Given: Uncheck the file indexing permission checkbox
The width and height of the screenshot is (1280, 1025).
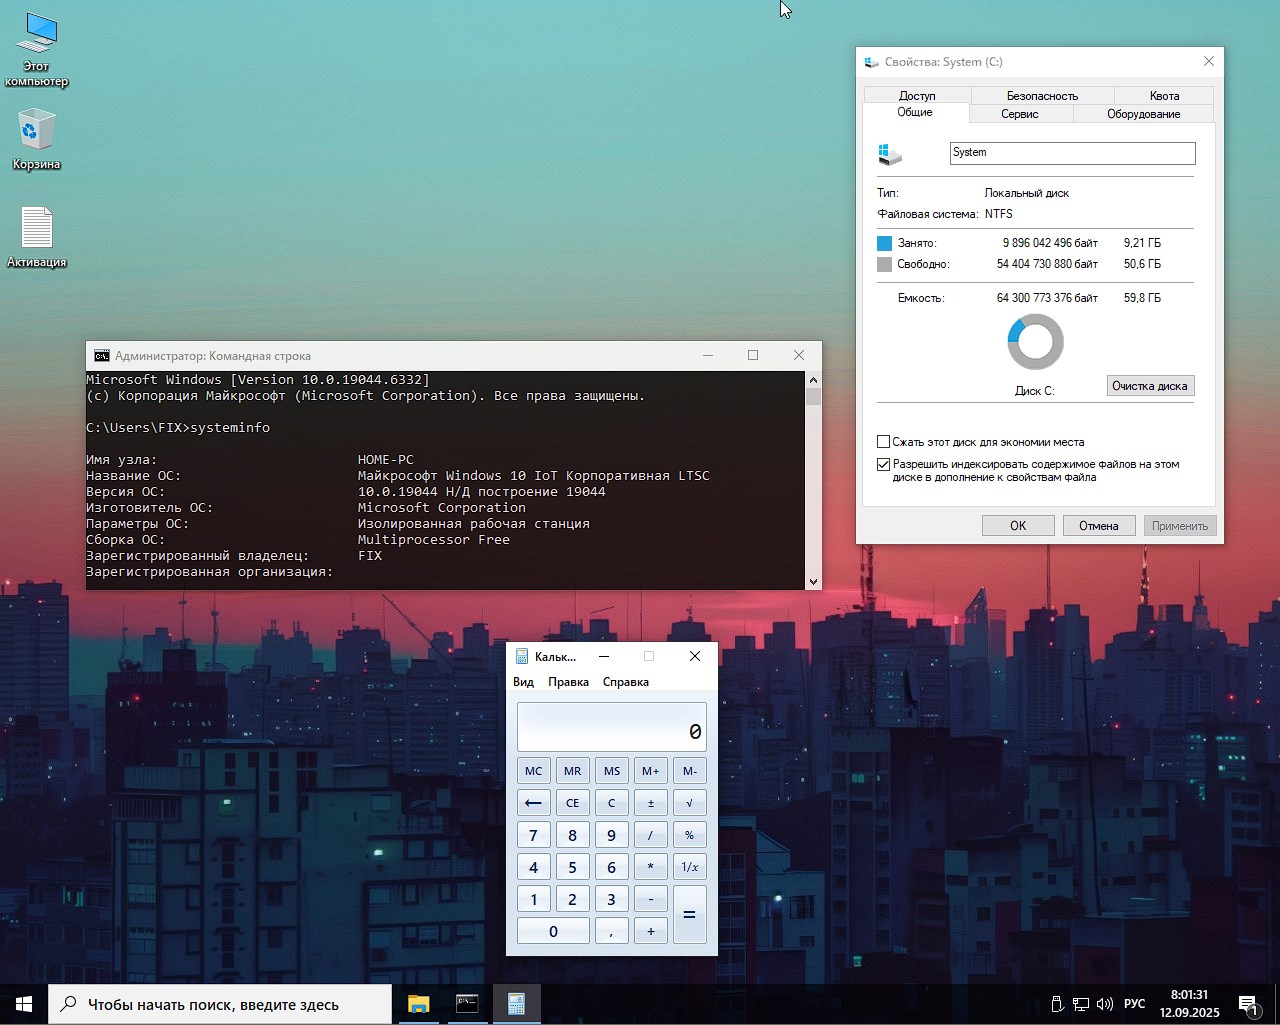Looking at the screenshot, I should (884, 465).
